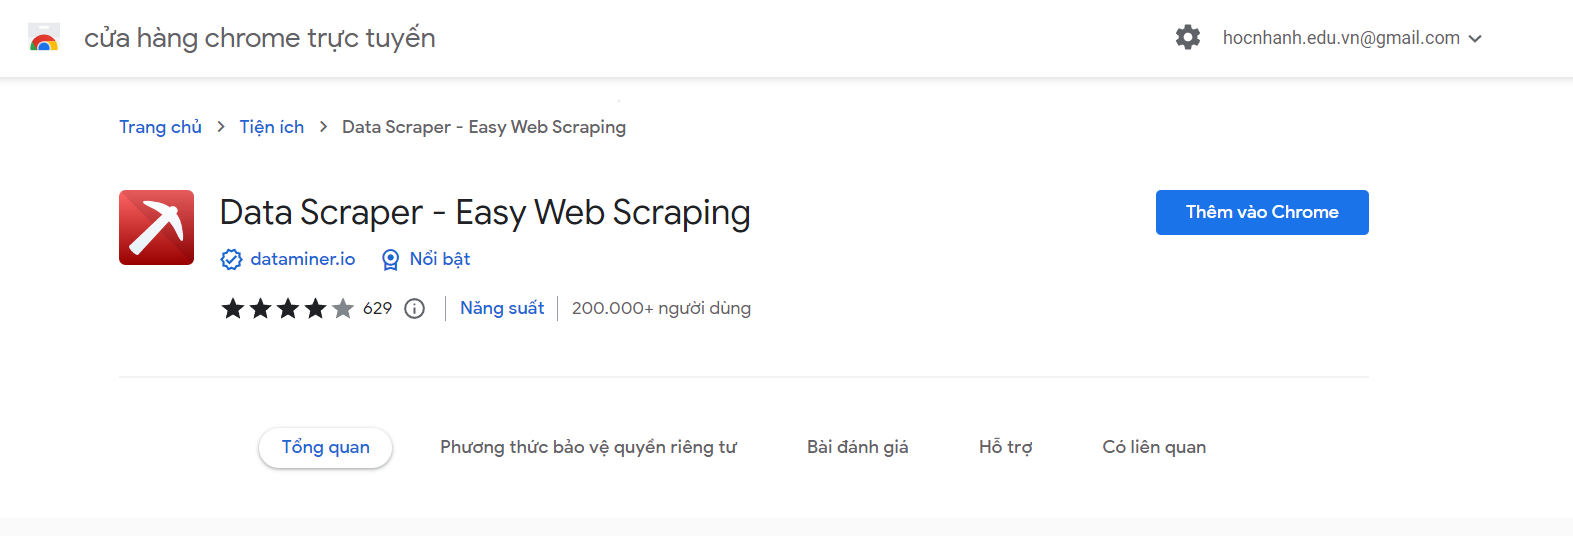Switch to Phương thức bảo vệ quyền riêng tư tab
Screen dimensions: 1573x536
coord(588,447)
